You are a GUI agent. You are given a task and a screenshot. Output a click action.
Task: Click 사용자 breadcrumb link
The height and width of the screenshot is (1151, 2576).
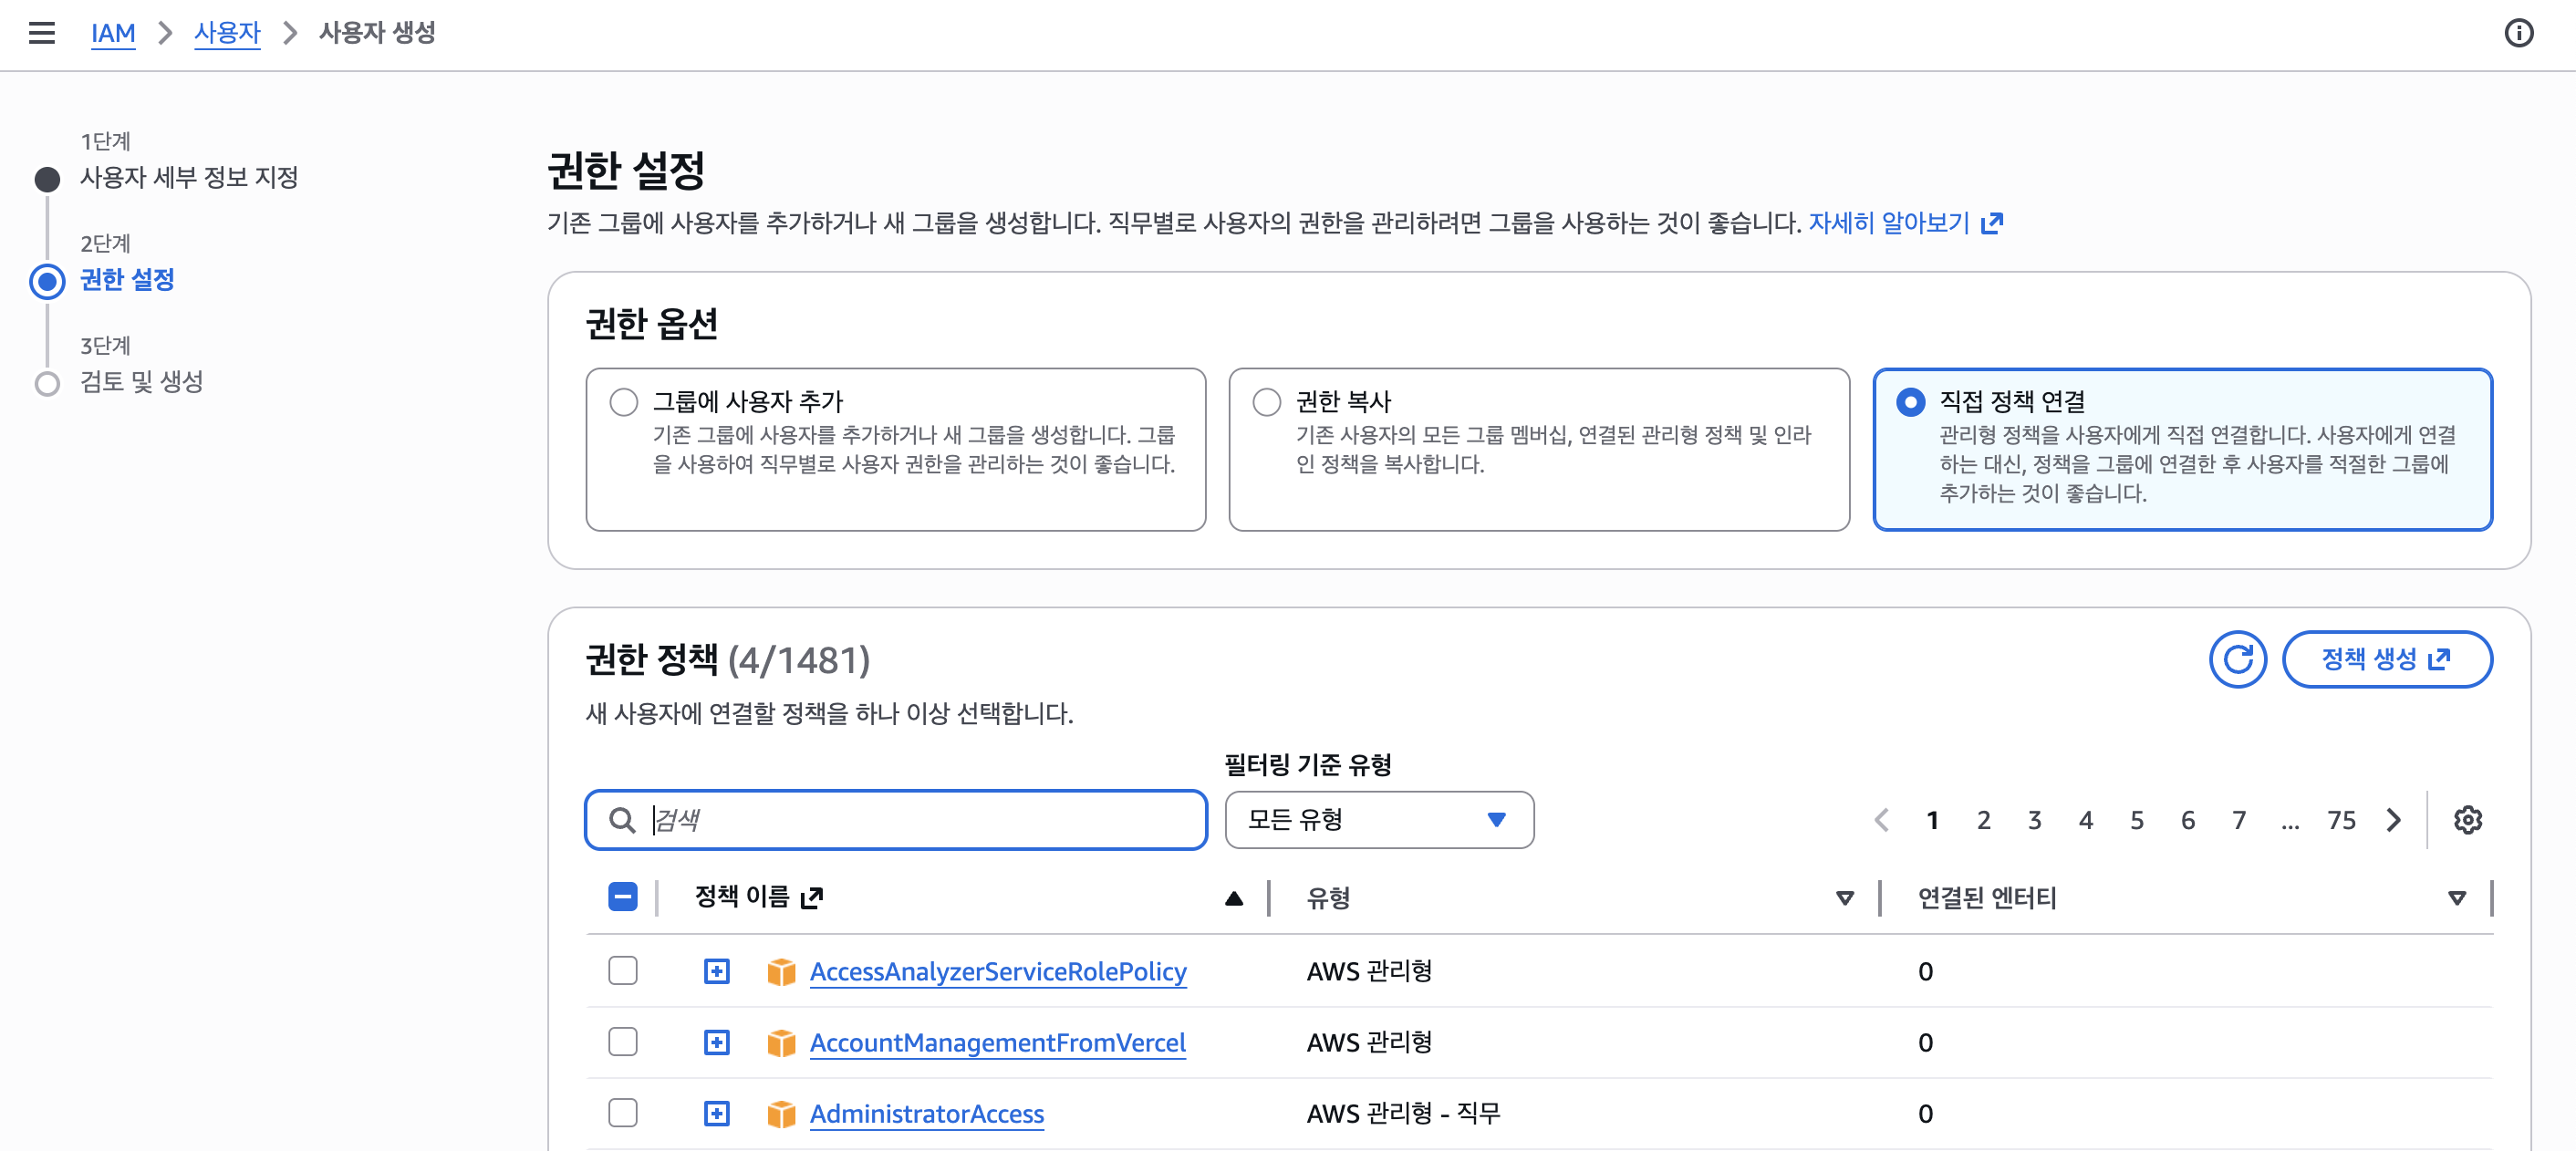click(x=227, y=33)
